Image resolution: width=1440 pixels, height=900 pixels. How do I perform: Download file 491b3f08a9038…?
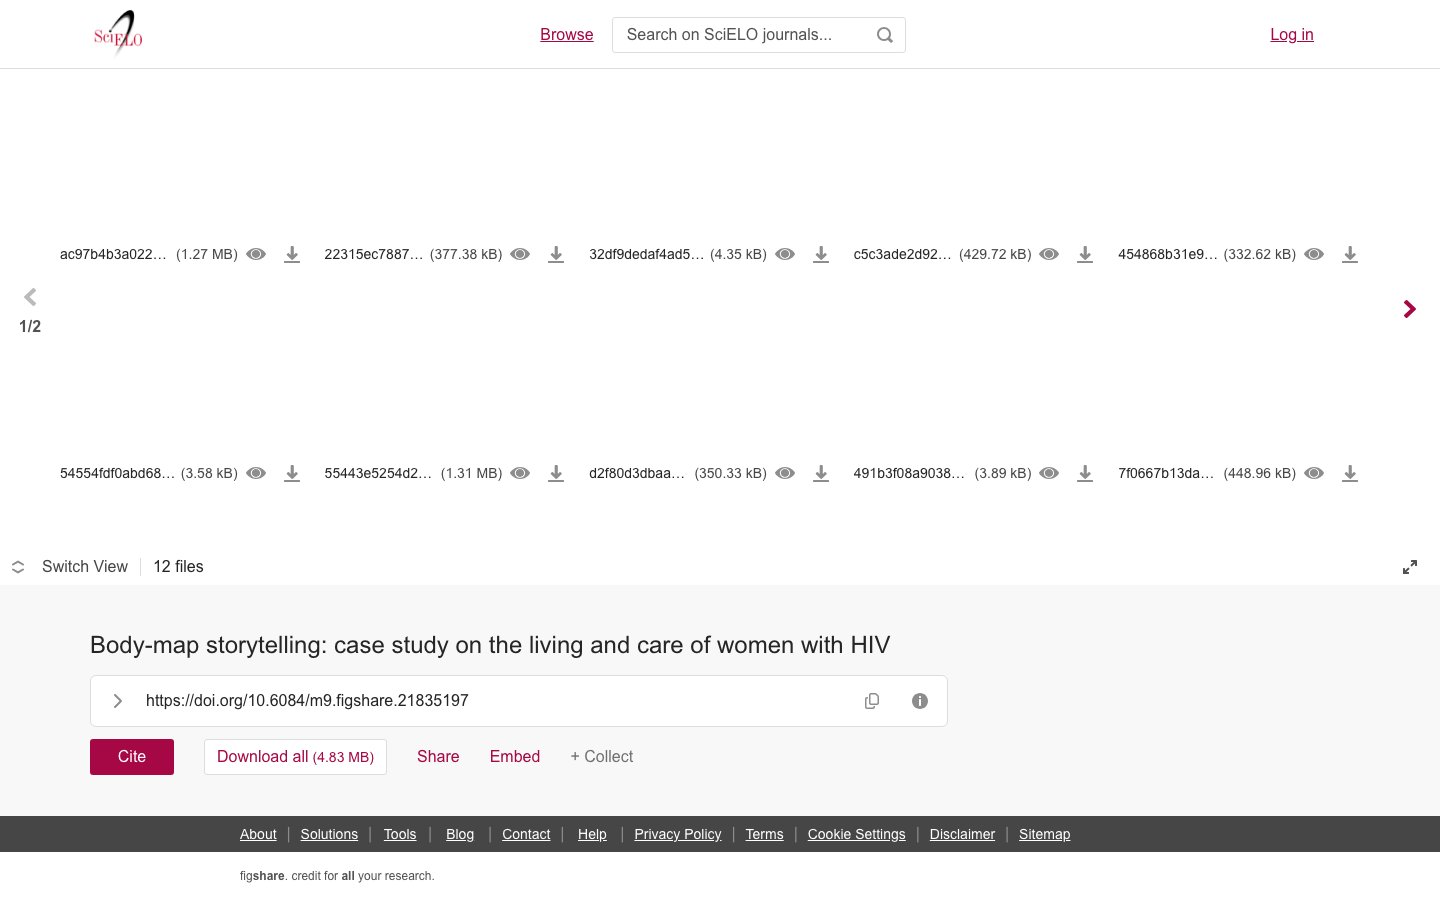(x=1085, y=473)
